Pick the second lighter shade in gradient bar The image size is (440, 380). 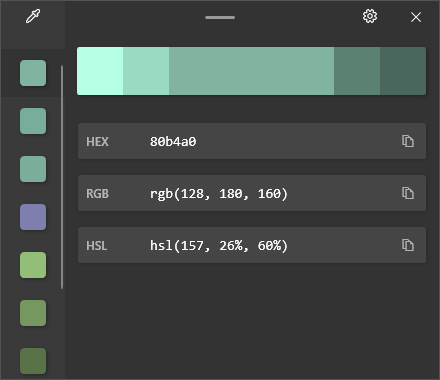pyautogui.click(x=146, y=71)
